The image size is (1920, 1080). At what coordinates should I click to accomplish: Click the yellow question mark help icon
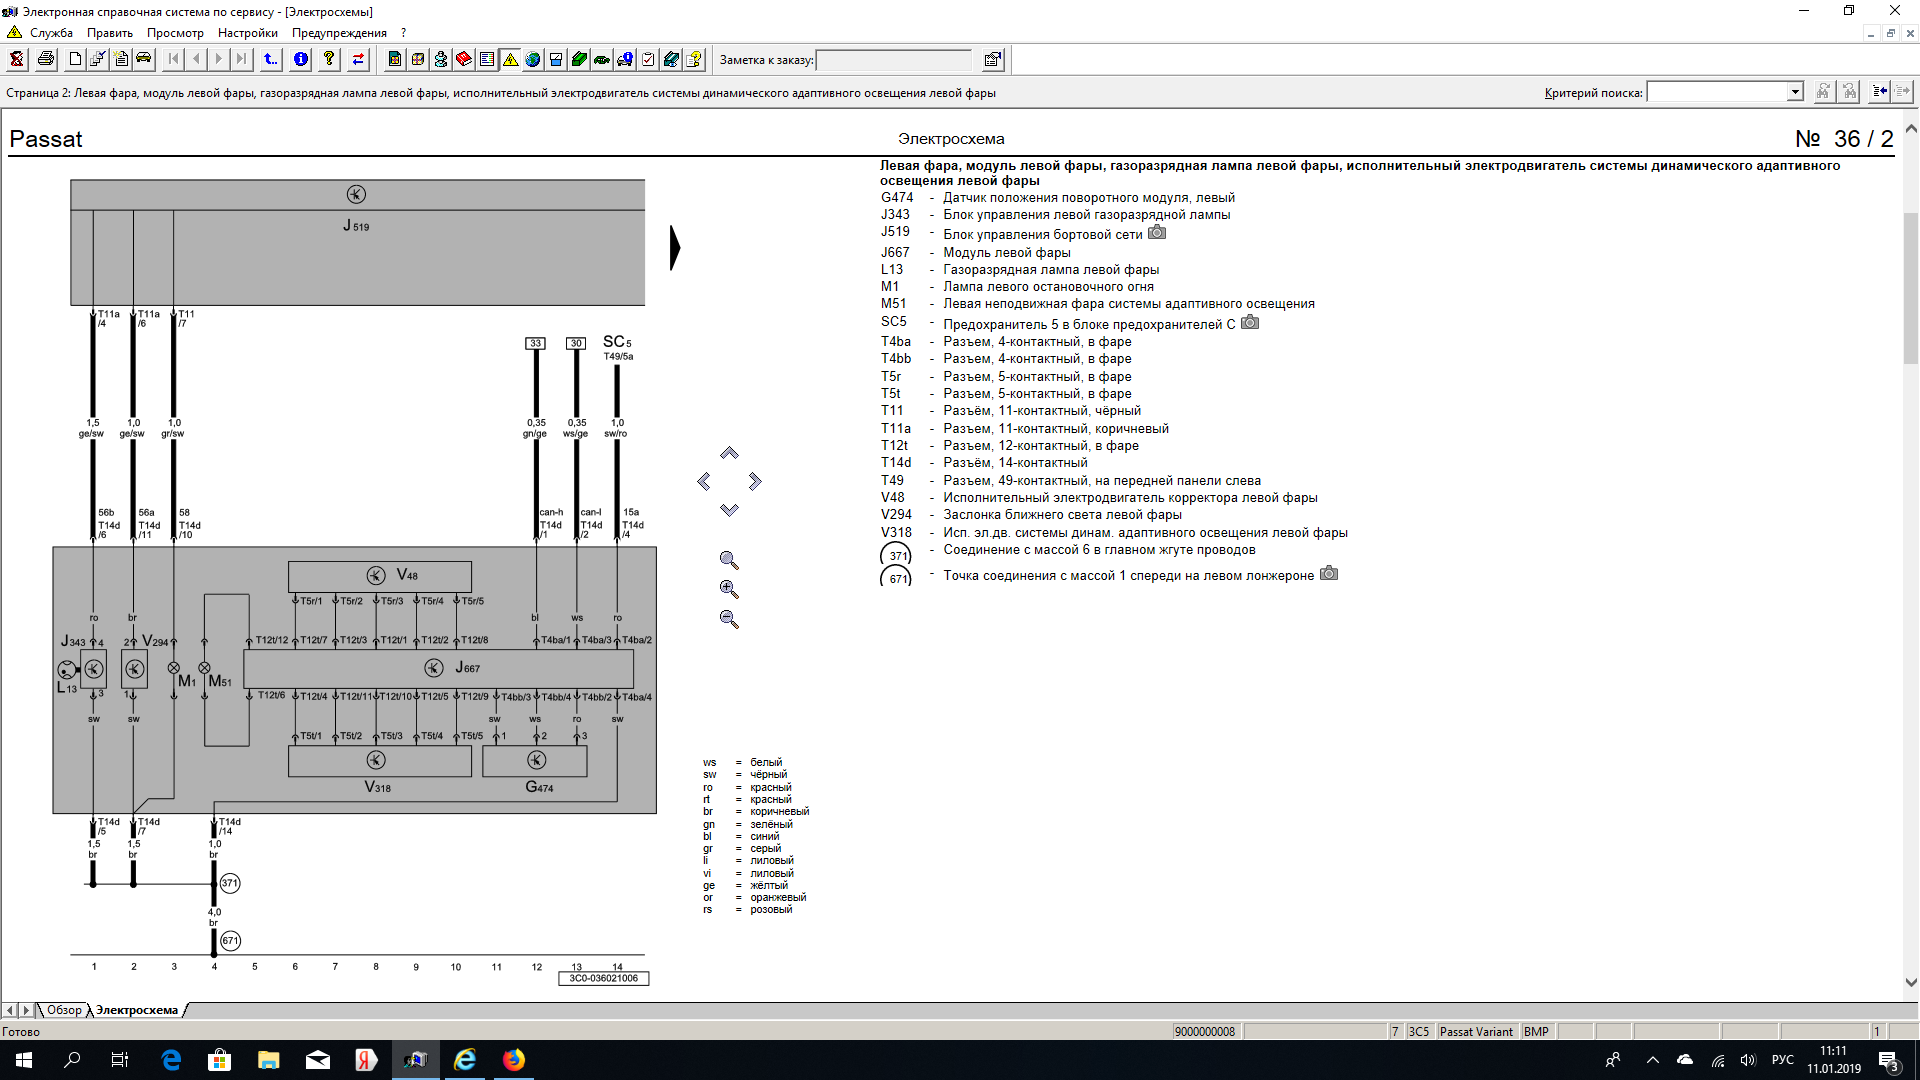coord(329,60)
